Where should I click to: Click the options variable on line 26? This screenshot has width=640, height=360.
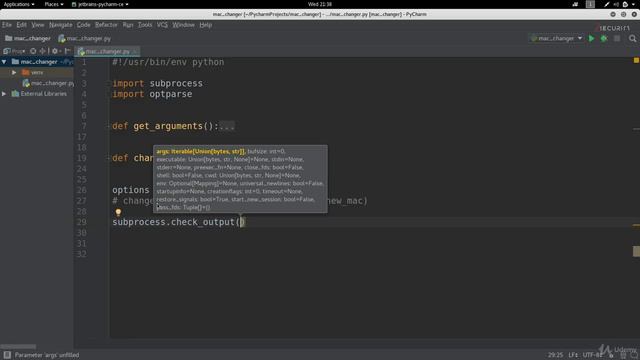[x=131, y=190]
